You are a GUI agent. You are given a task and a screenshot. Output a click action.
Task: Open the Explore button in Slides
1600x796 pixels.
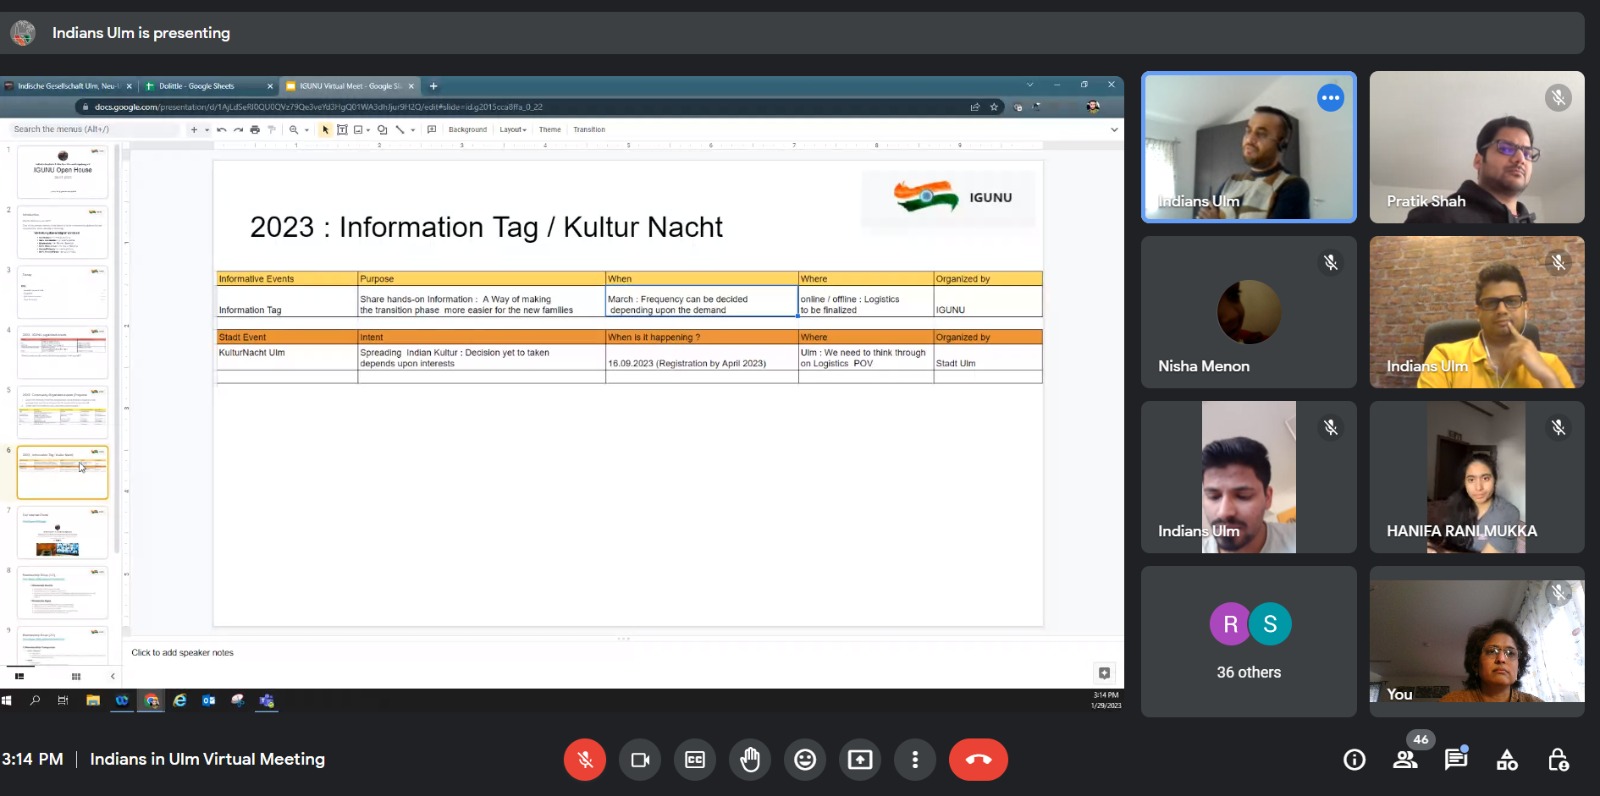[1104, 673]
